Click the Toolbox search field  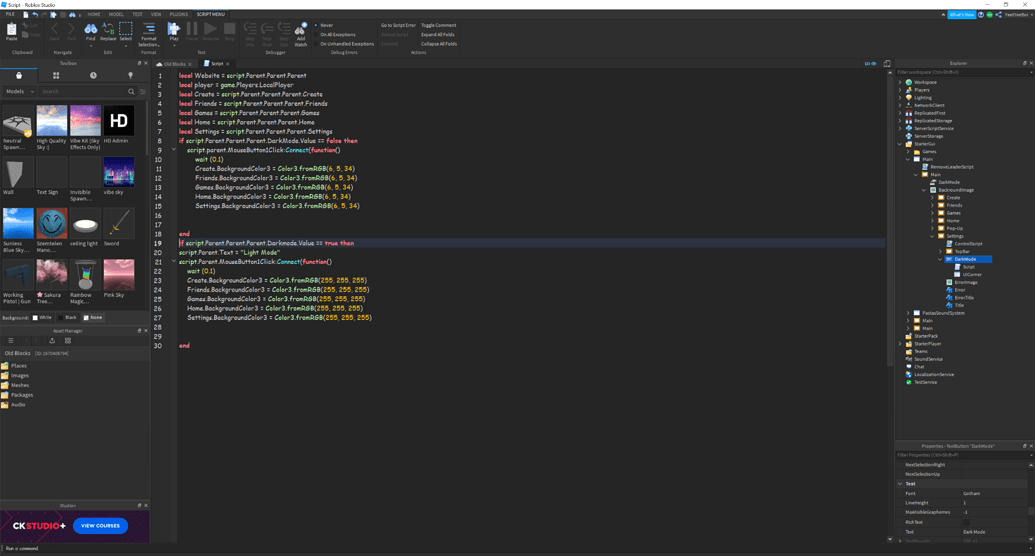point(83,91)
